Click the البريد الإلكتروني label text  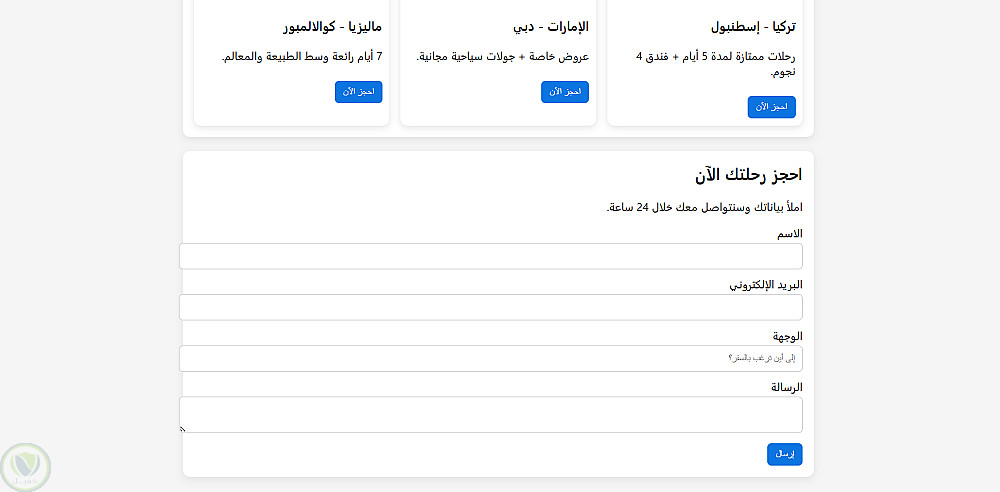coord(766,285)
